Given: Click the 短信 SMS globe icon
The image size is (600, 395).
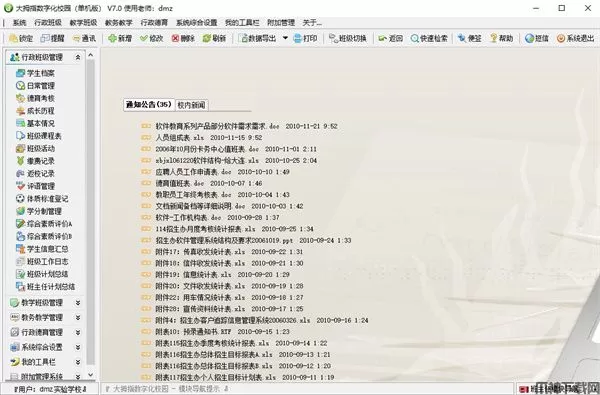Looking at the screenshot, I should [529, 38].
